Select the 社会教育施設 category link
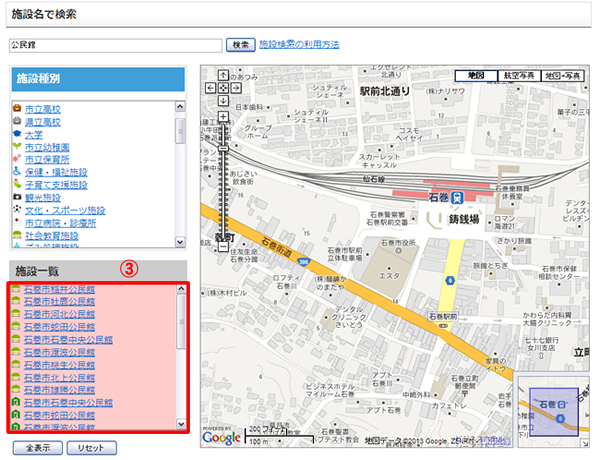The height and width of the screenshot is (460, 600). (x=52, y=236)
